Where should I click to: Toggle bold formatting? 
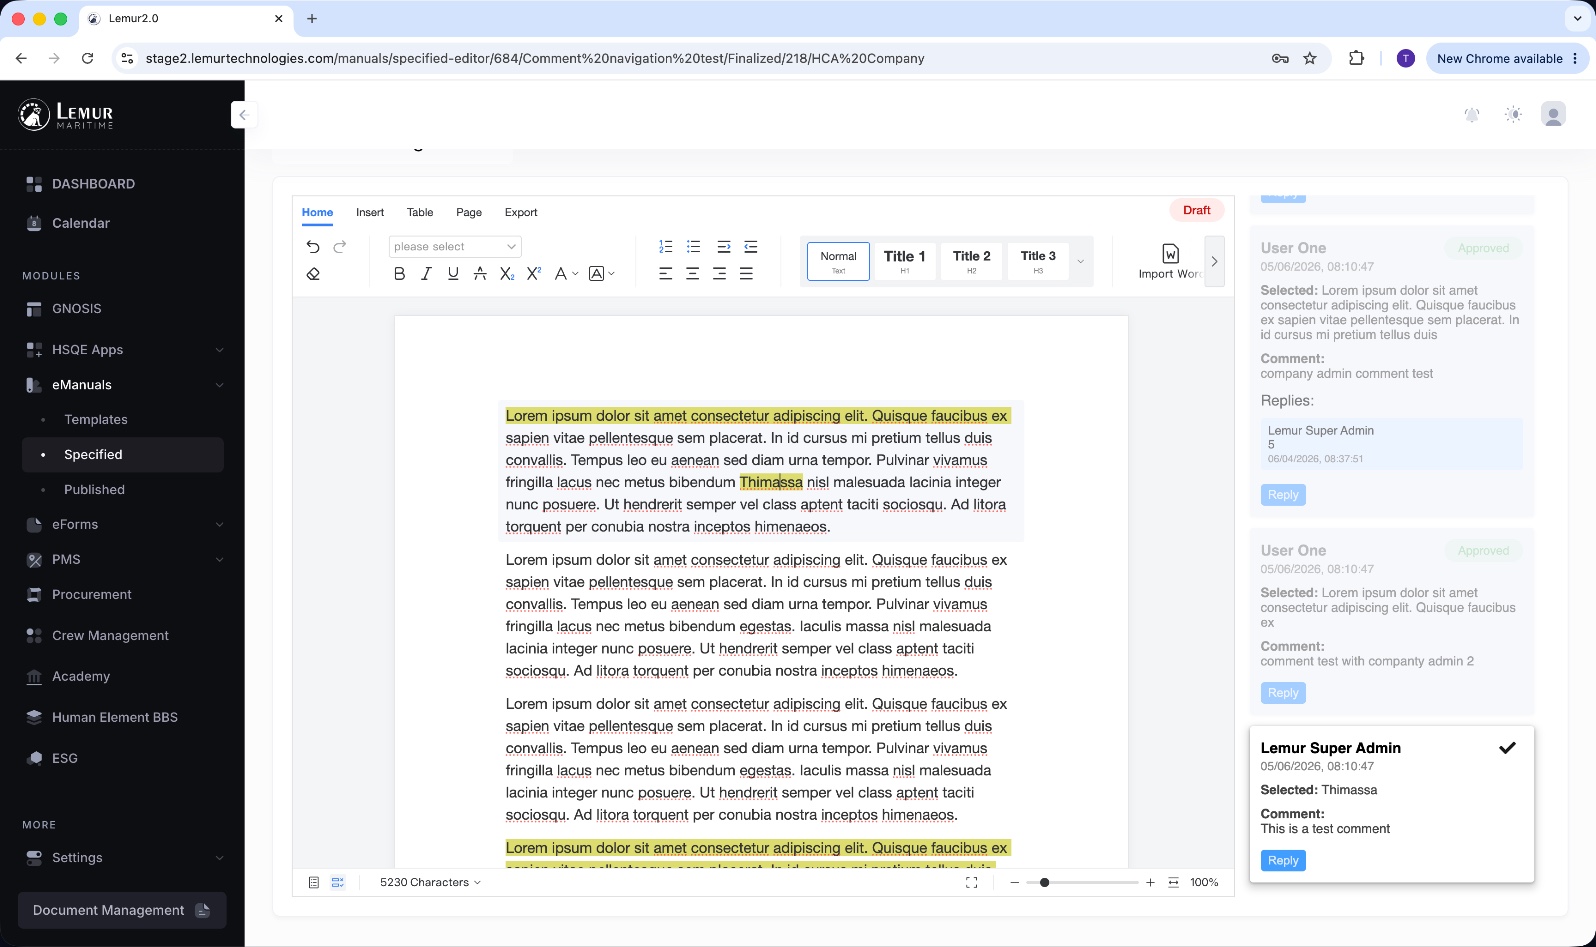click(x=399, y=273)
